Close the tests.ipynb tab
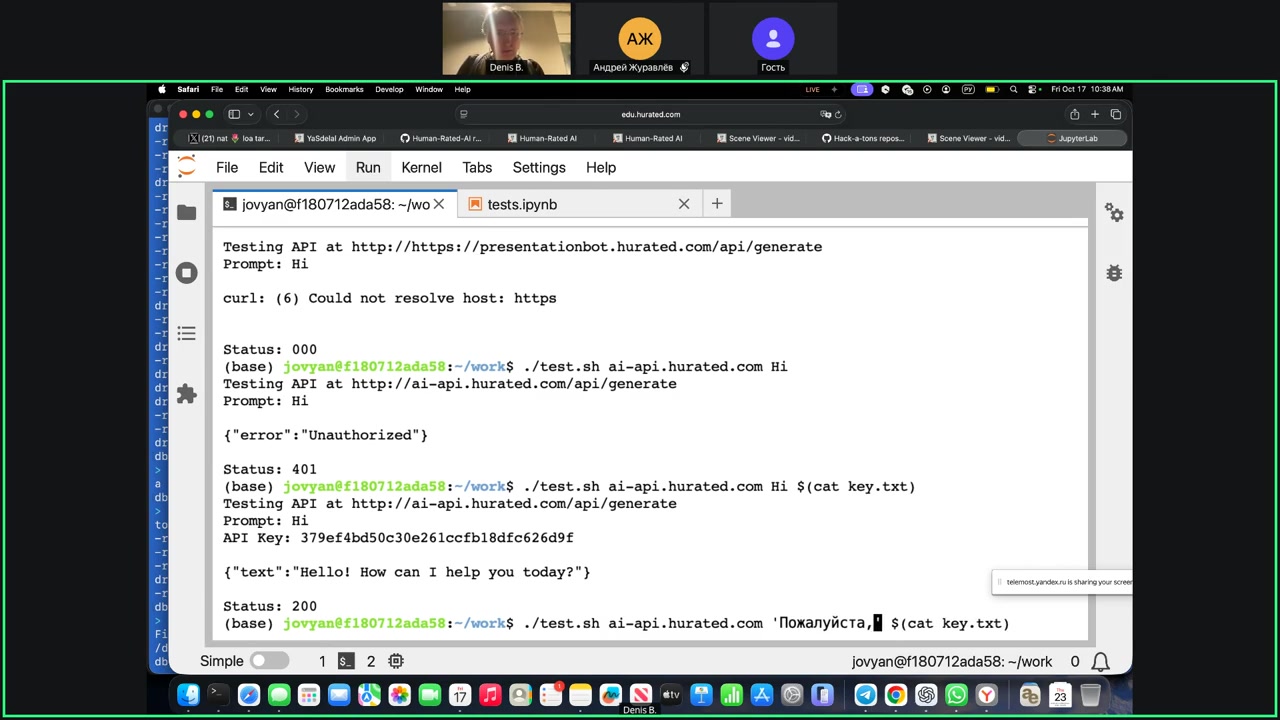 click(684, 204)
